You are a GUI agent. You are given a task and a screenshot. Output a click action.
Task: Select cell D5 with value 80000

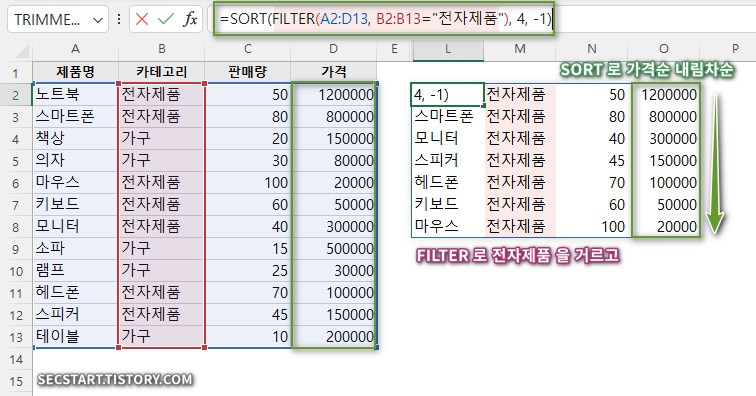click(334, 161)
